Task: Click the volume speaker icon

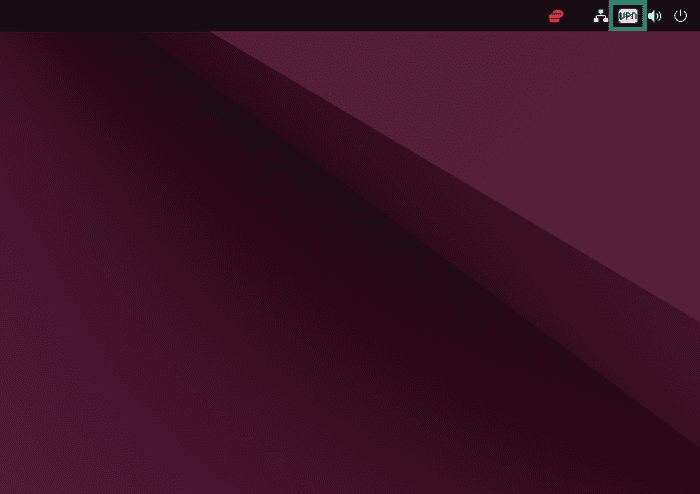Action: coord(654,16)
